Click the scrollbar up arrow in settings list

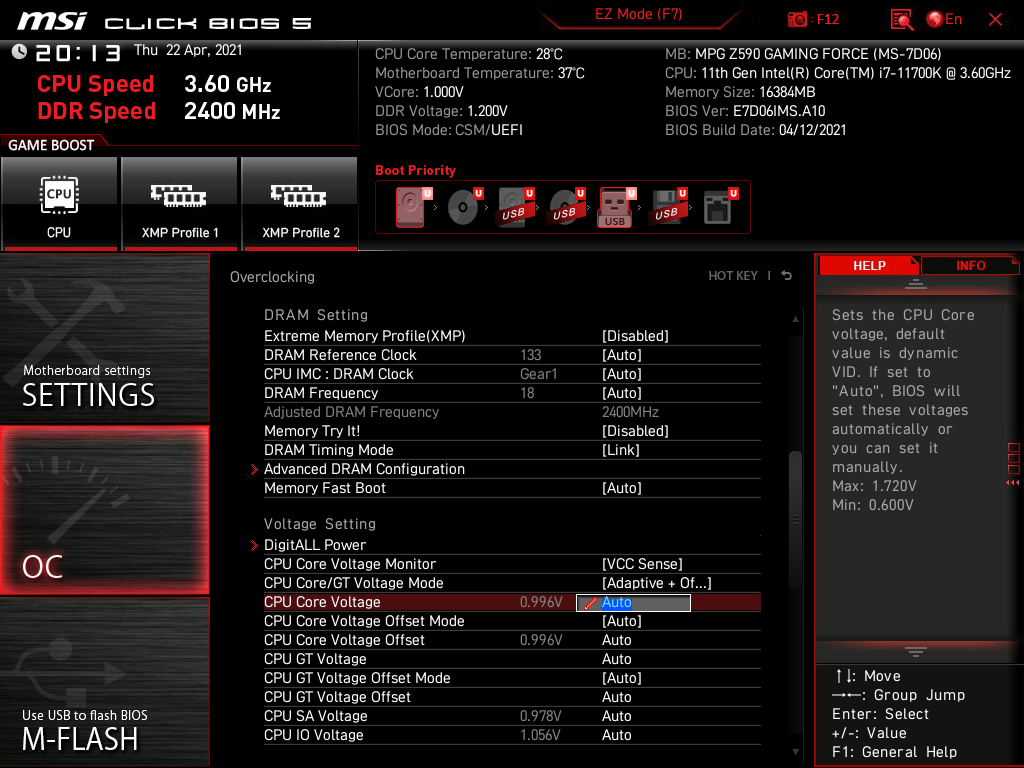pyautogui.click(x=795, y=319)
